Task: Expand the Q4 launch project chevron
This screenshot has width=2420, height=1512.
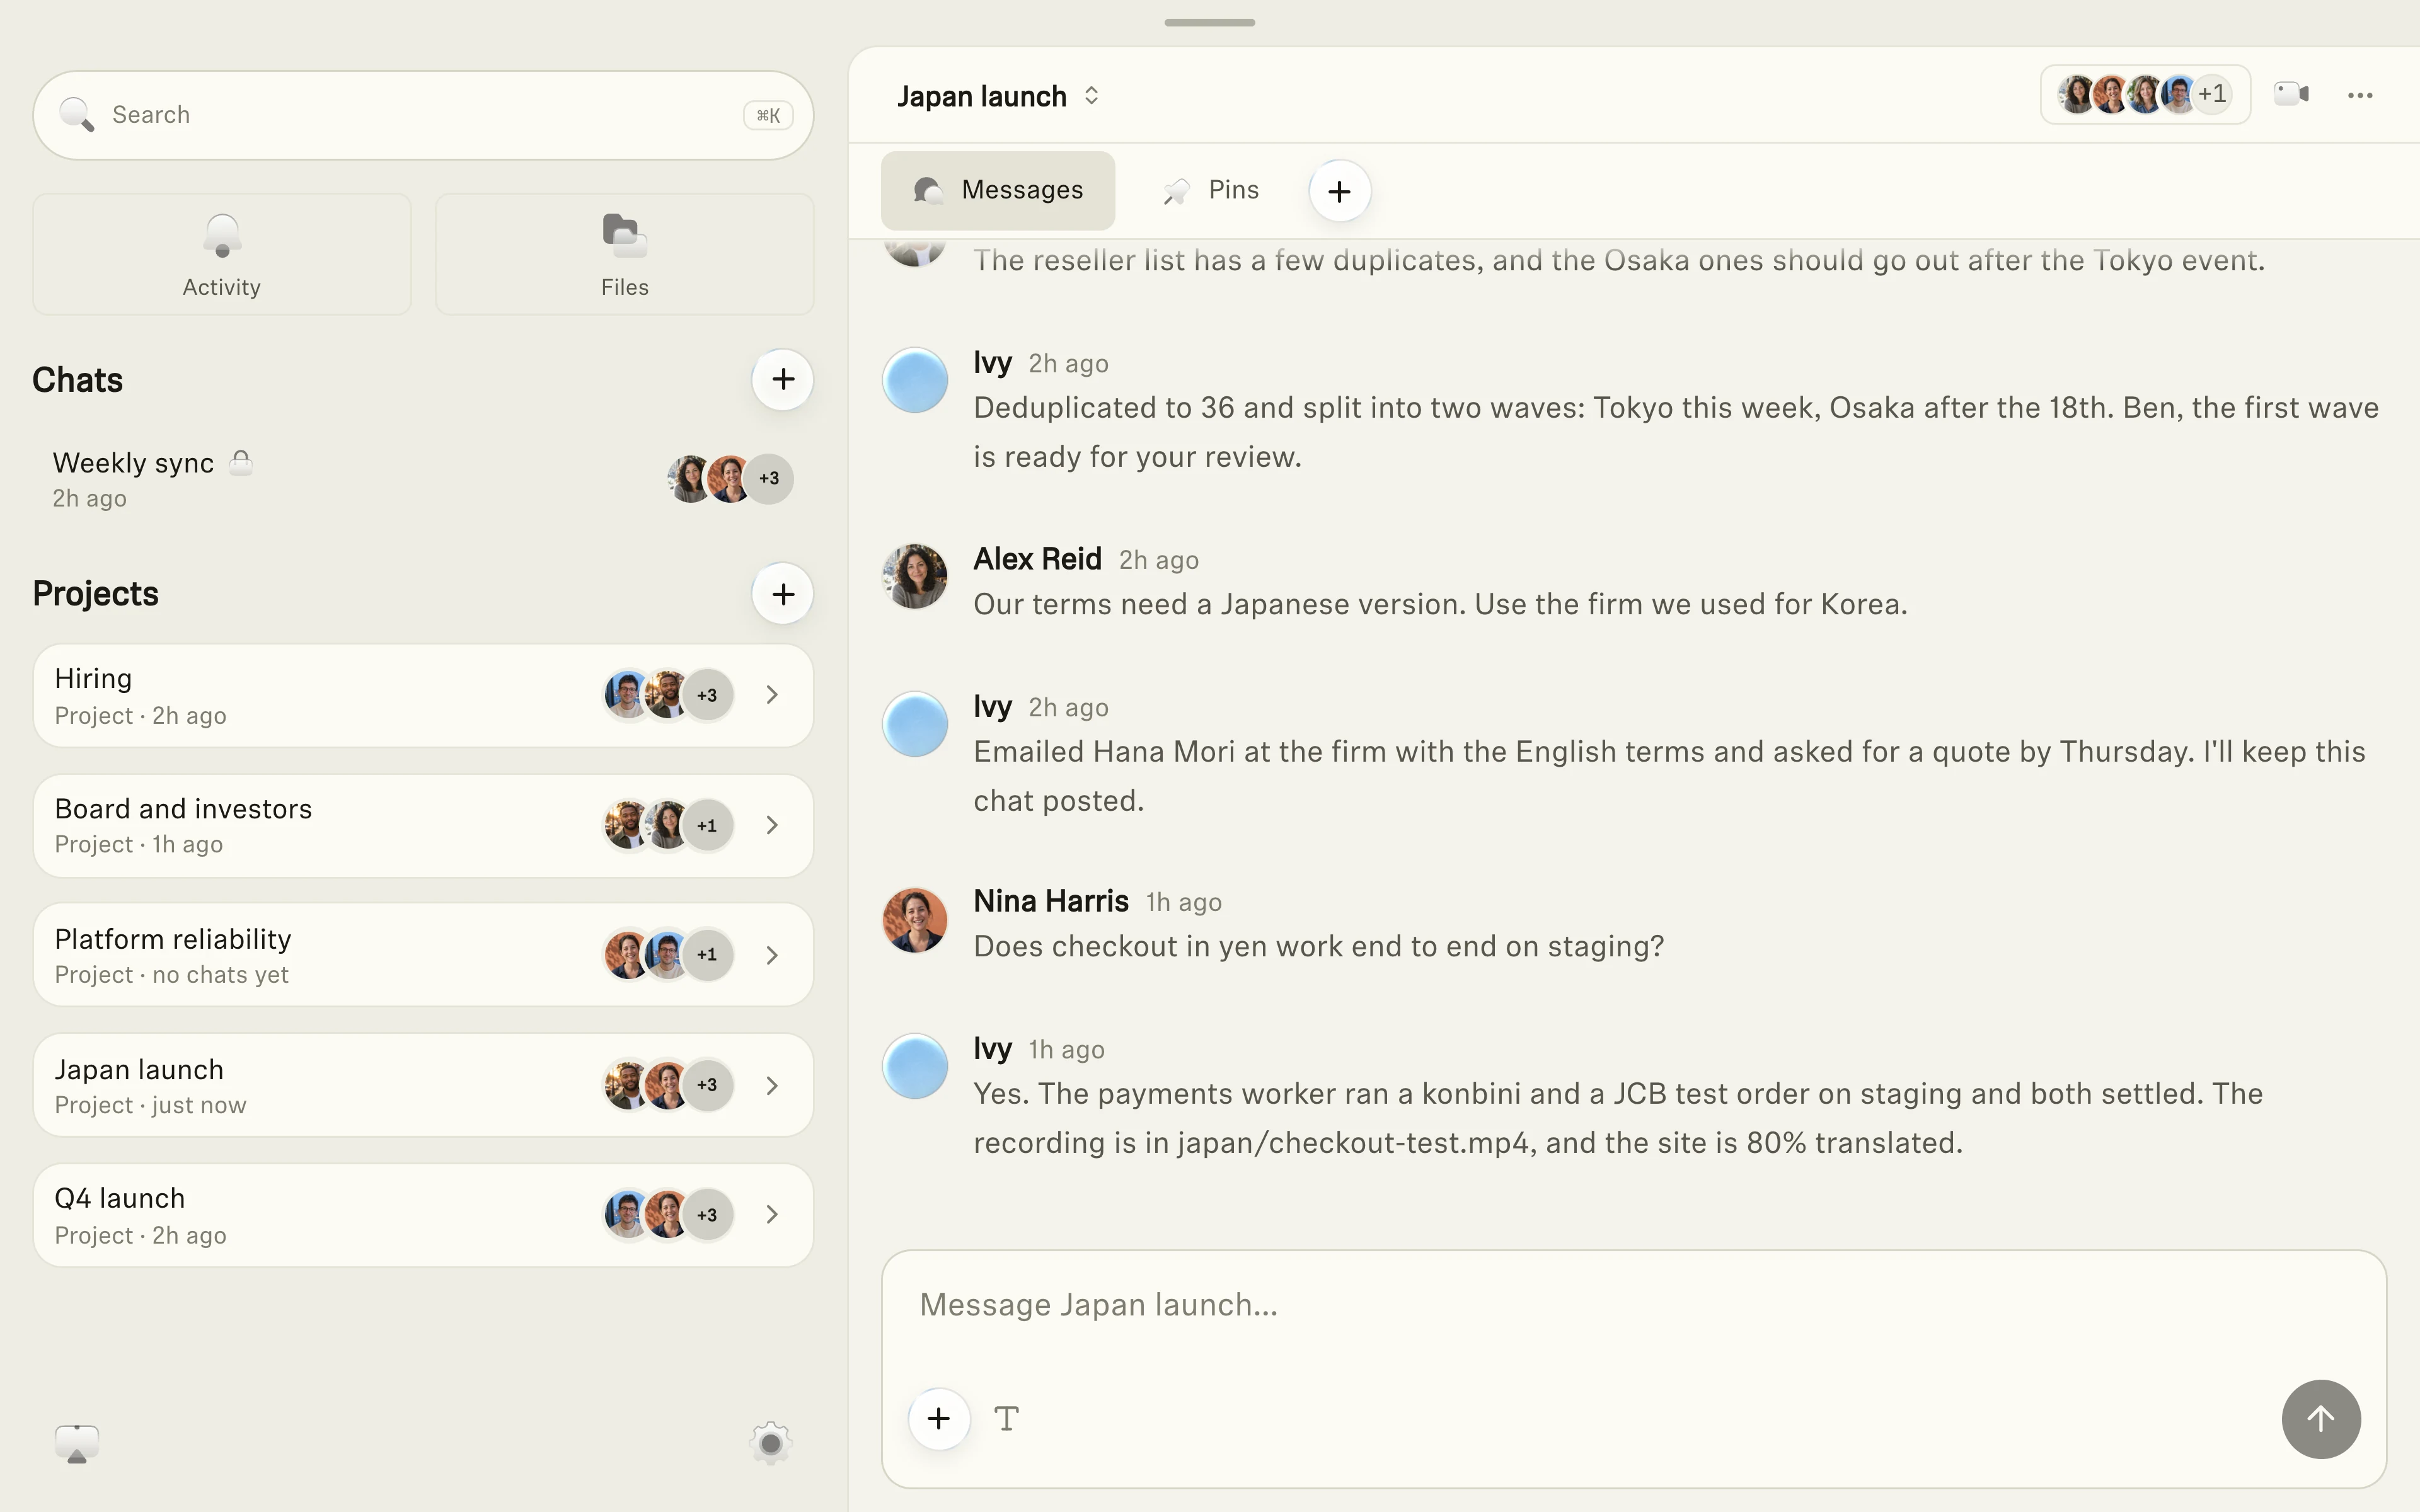Action: click(772, 1215)
